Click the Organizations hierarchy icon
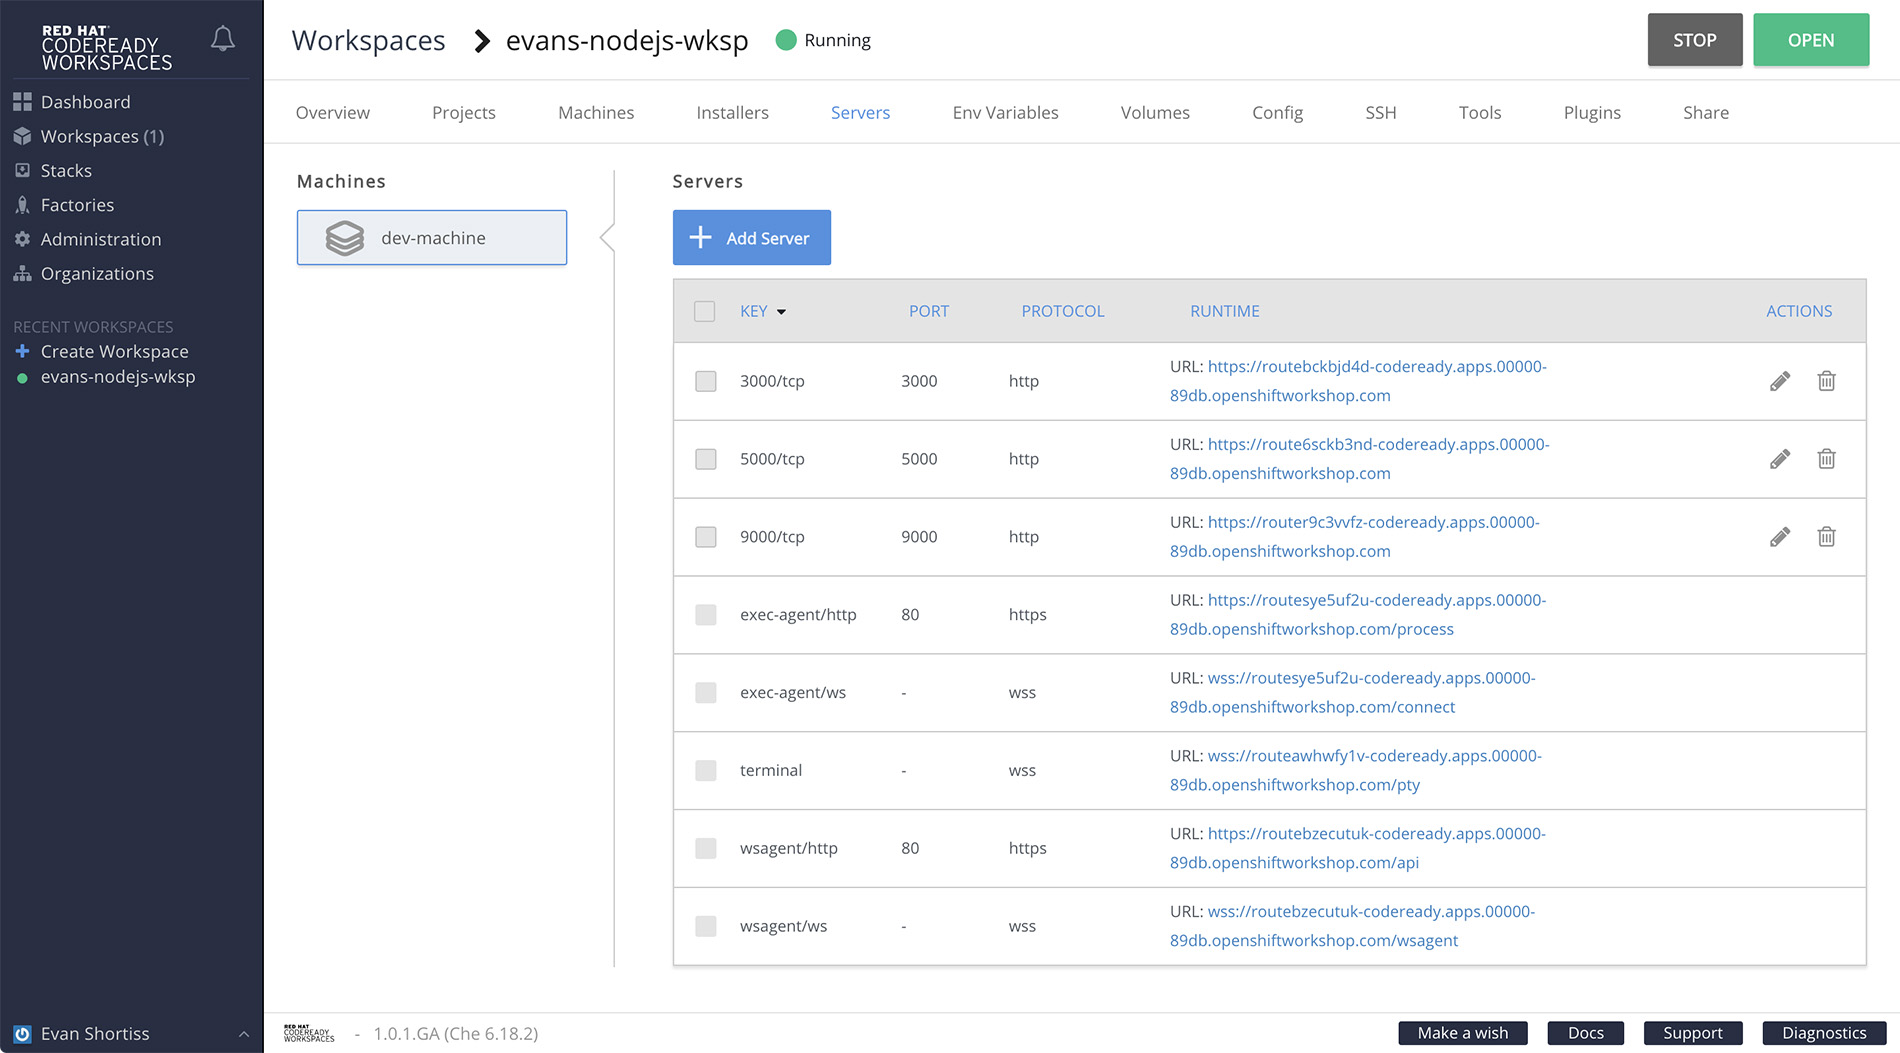Viewport: 1900px width, 1053px height. click(22, 273)
